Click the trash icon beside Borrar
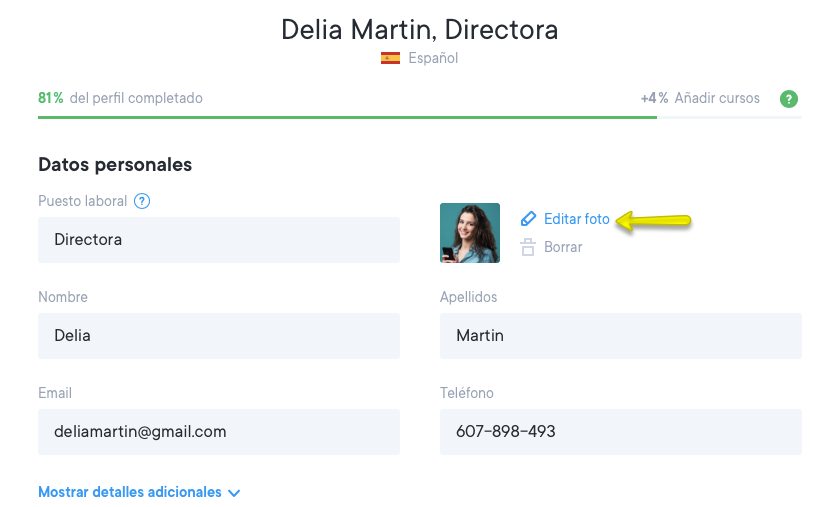 pyautogui.click(x=528, y=248)
